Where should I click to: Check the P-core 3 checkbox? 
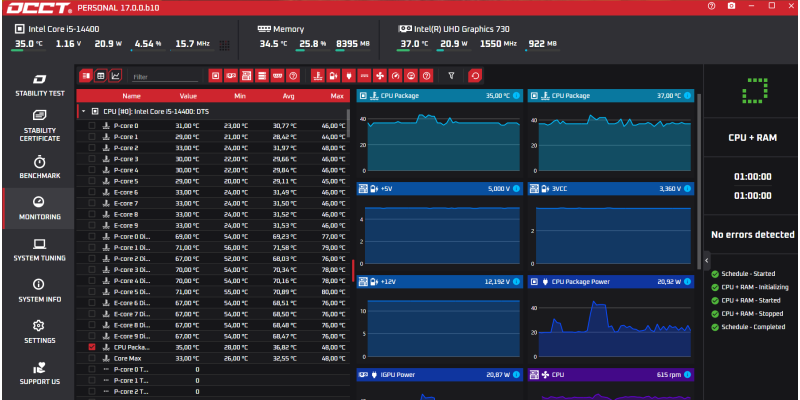(92, 159)
